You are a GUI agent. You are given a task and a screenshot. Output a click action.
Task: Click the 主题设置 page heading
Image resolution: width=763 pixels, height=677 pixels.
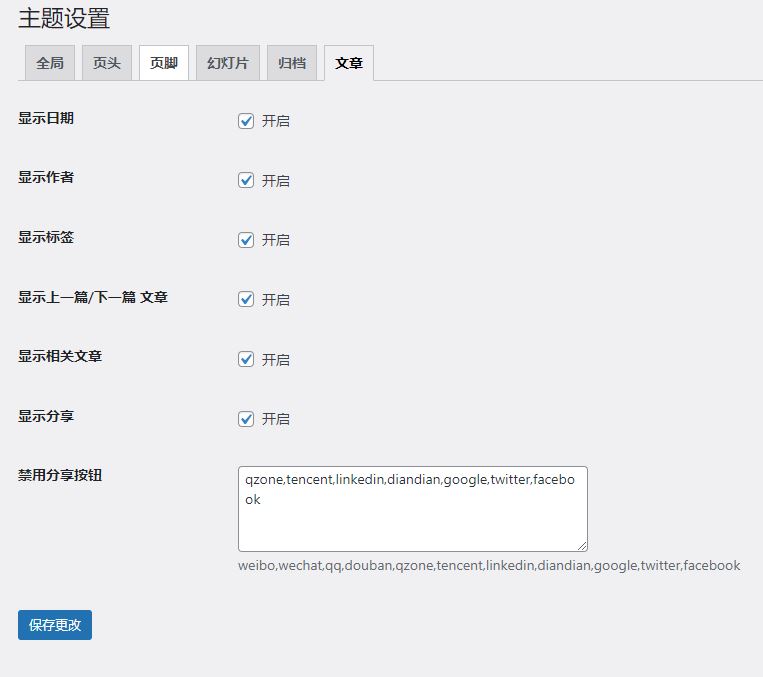(64, 18)
